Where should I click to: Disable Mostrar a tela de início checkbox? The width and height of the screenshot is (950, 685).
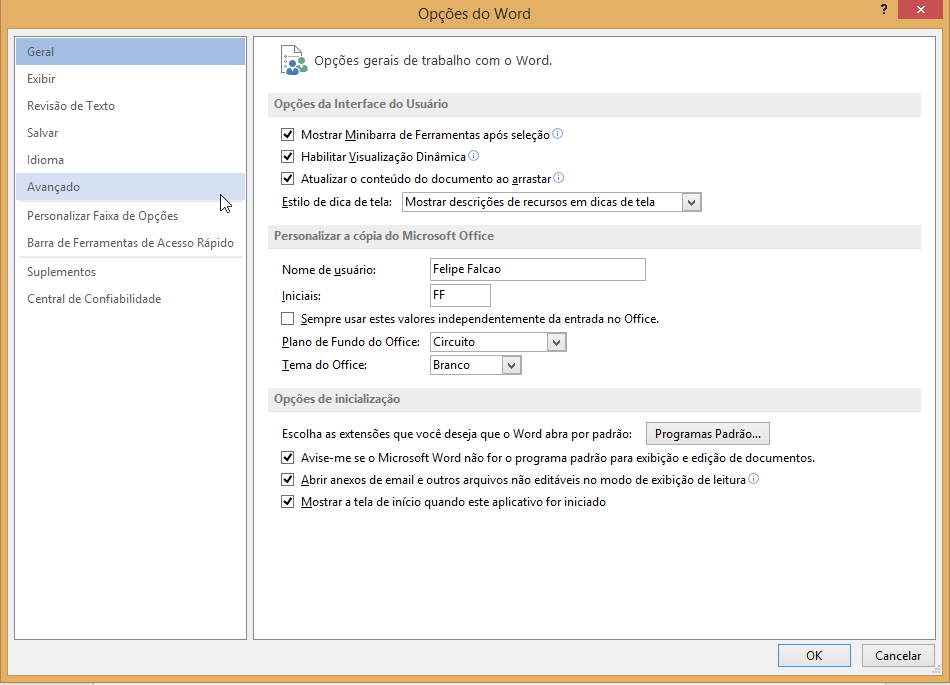288,501
